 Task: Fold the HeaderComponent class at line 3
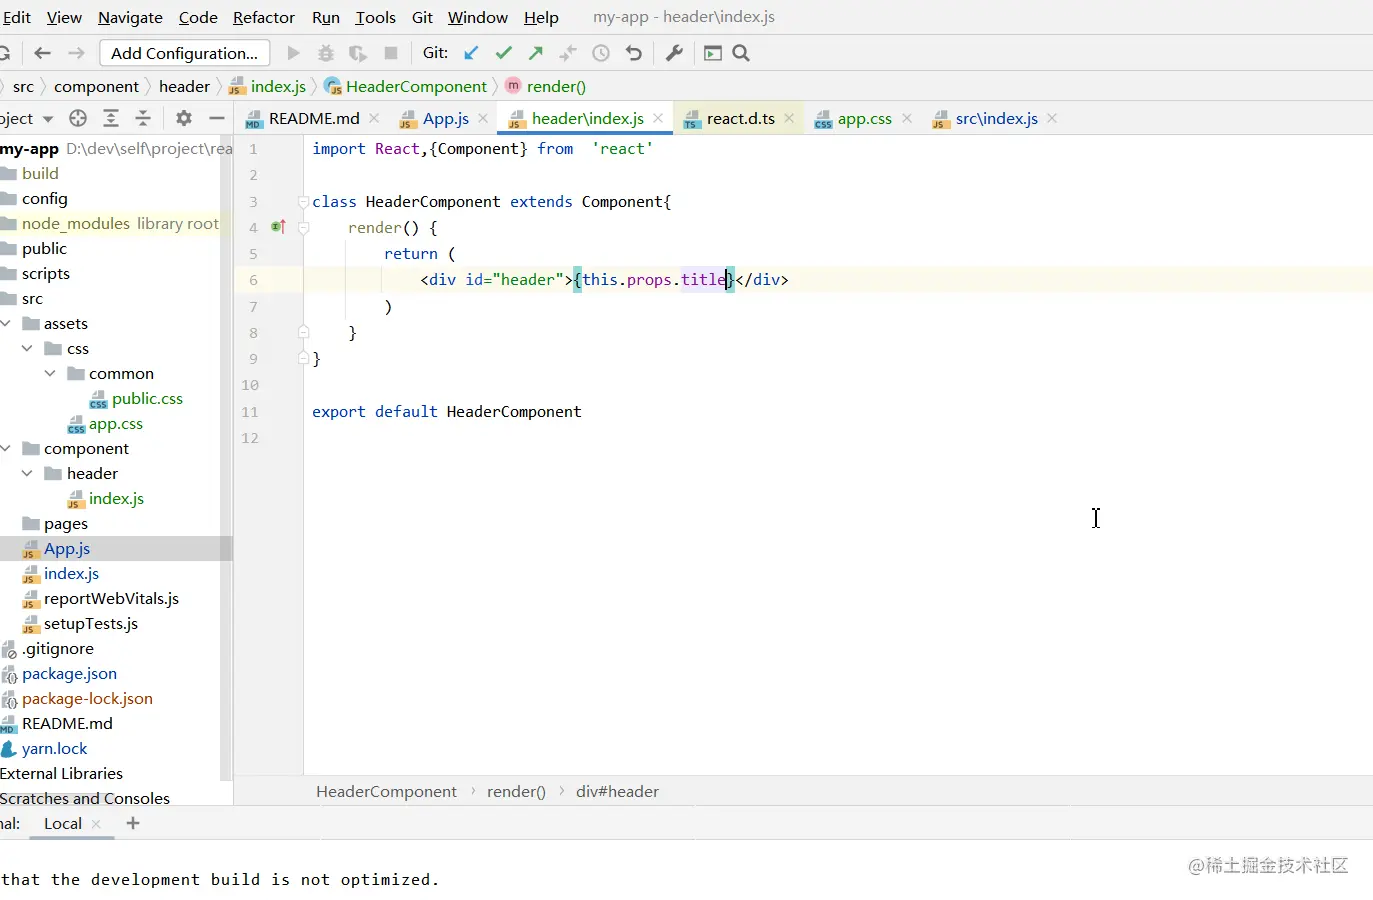[303, 201]
